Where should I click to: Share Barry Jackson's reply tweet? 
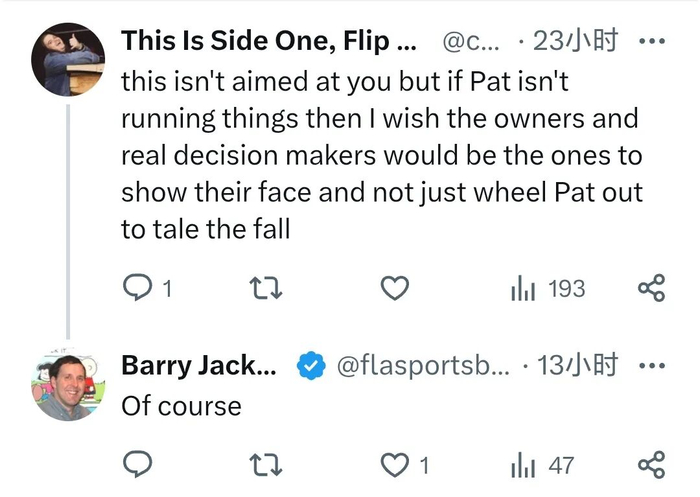(651, 464)
